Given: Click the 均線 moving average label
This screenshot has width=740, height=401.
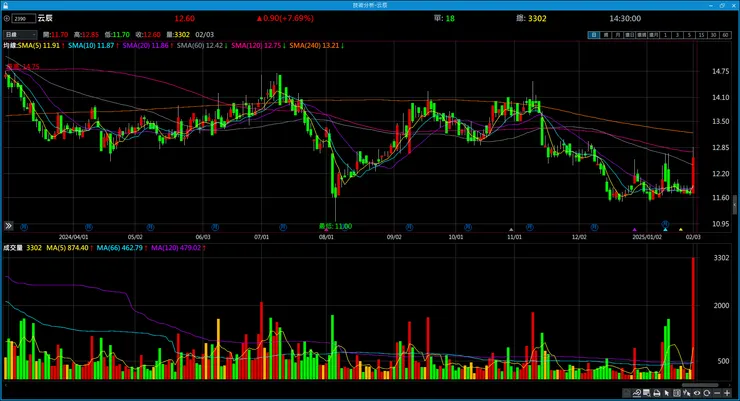Looking at the screenshot, I should pos(10,46).
